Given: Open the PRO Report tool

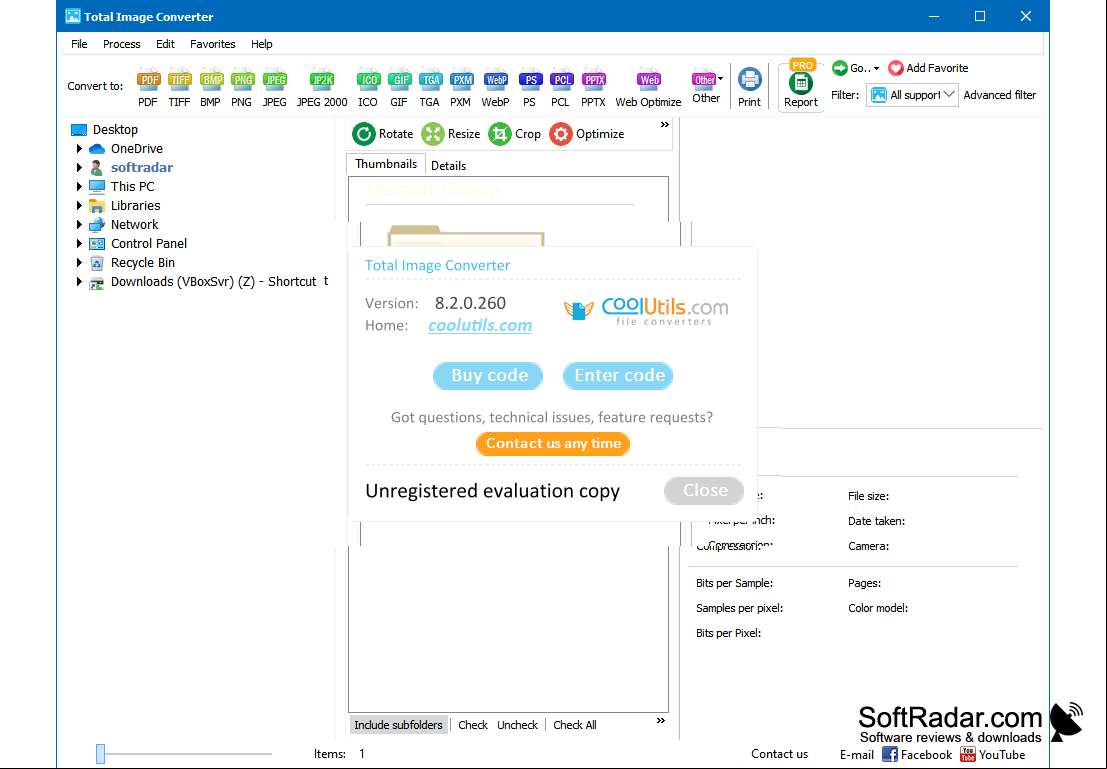Looking at the screenshot, I should coord(801,85).
